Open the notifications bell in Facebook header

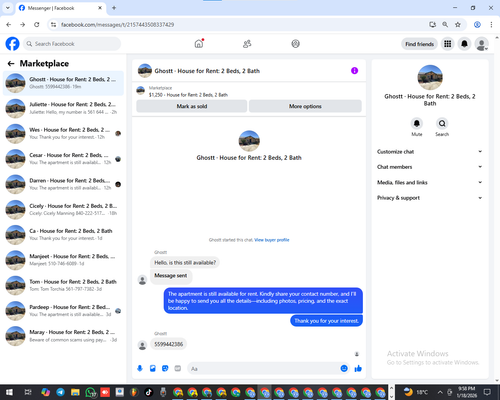pos(464,44)
